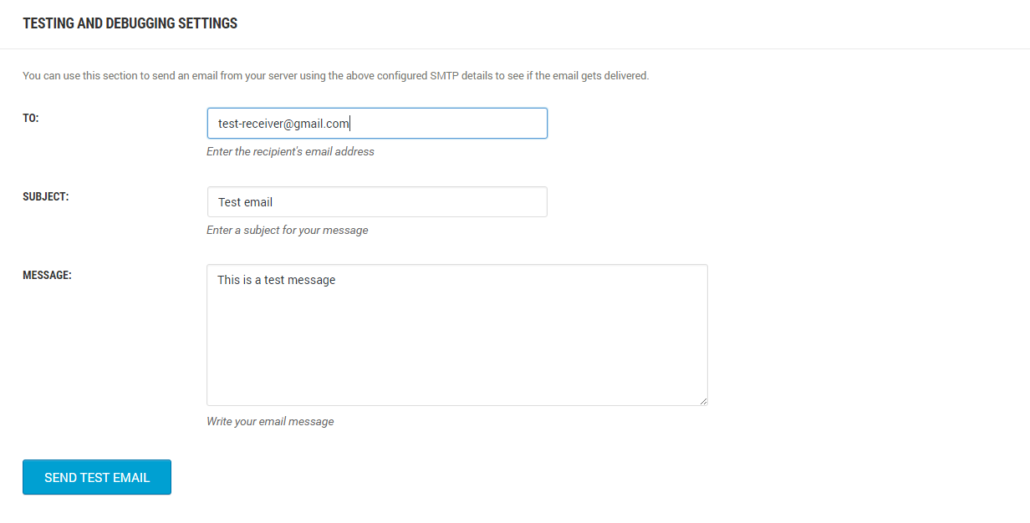This screenshot has width=1030, height=523.
Task: Click the Testing and Debugging Settings heading
Action: [130, 24]
